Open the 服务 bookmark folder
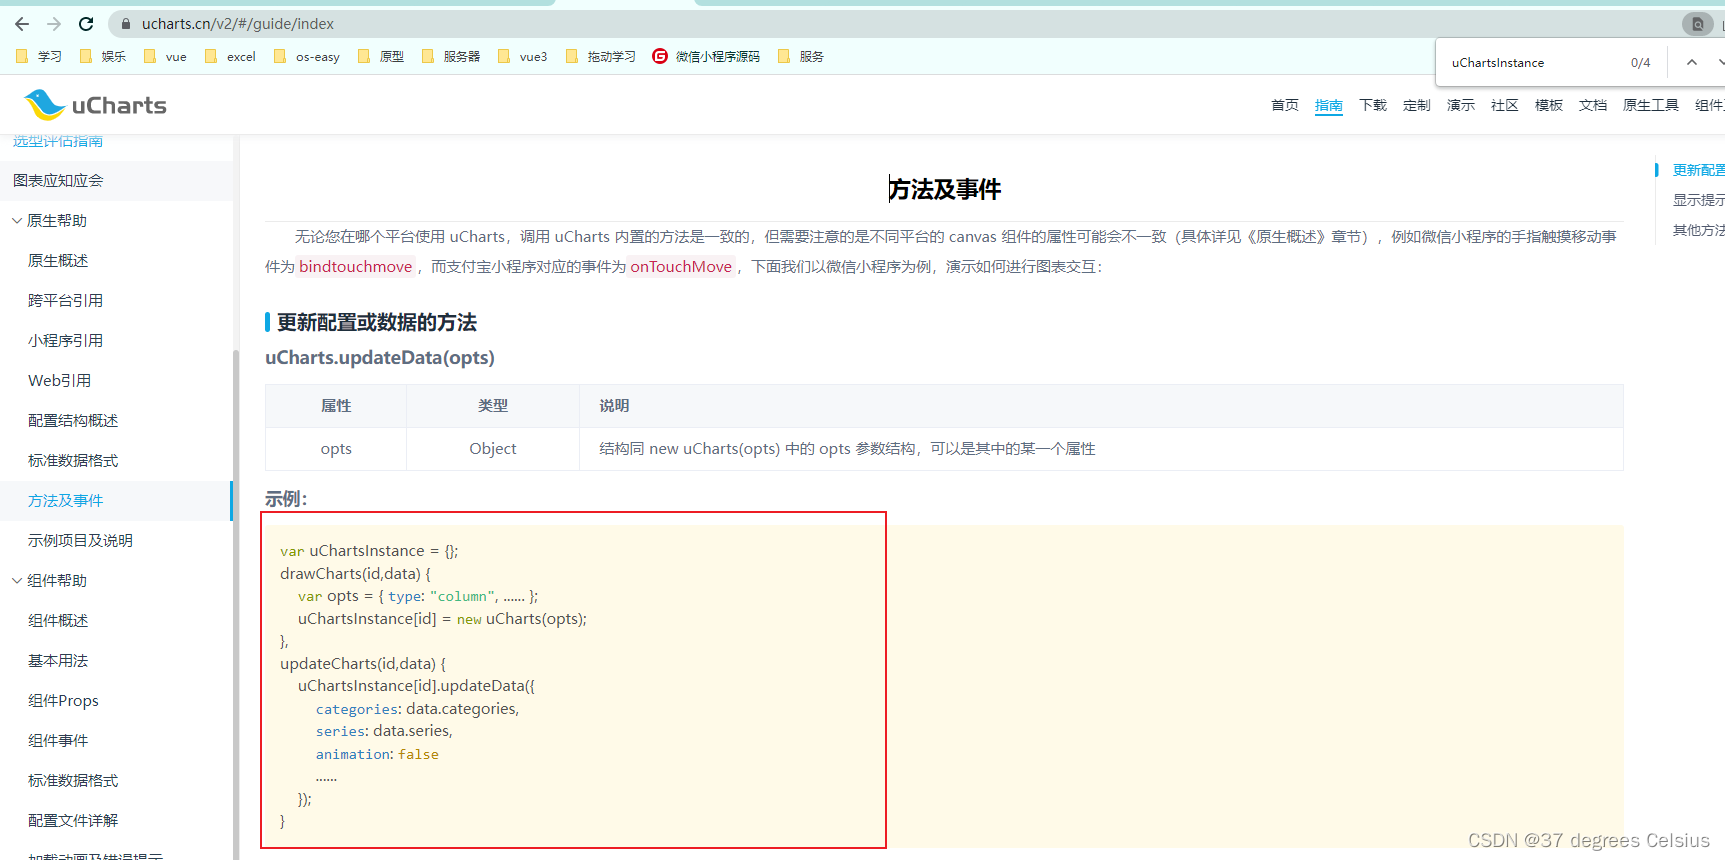Image resolution: width=1725 pixels, height=860 pixels. [800, 56]
